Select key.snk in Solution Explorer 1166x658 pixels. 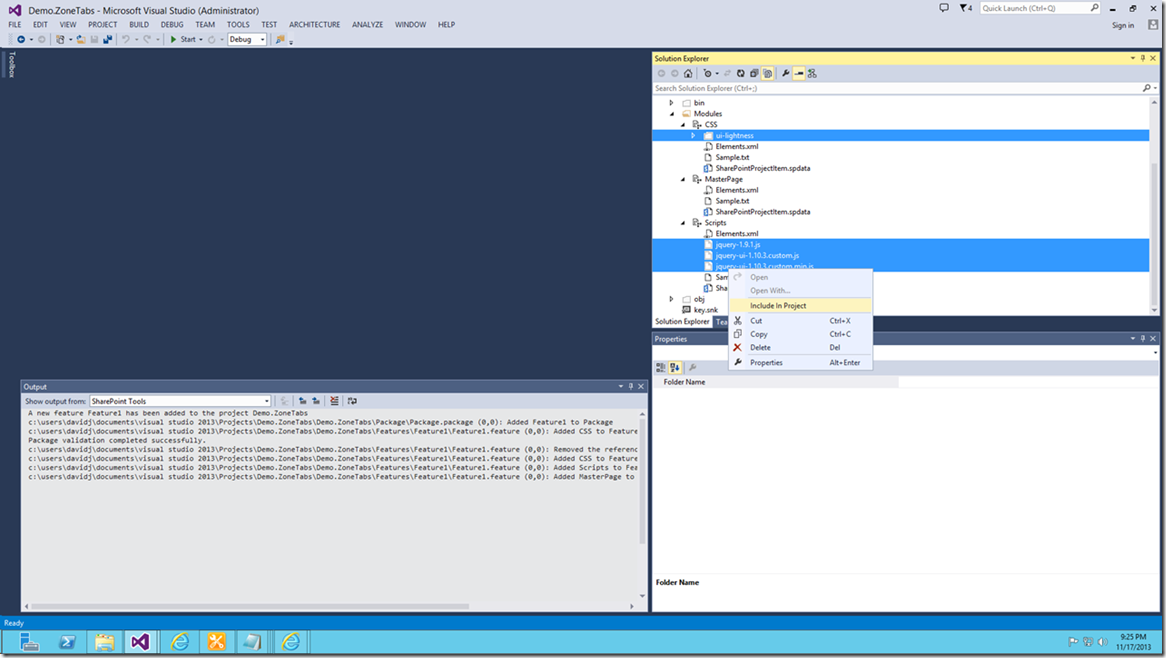[706, 310]
